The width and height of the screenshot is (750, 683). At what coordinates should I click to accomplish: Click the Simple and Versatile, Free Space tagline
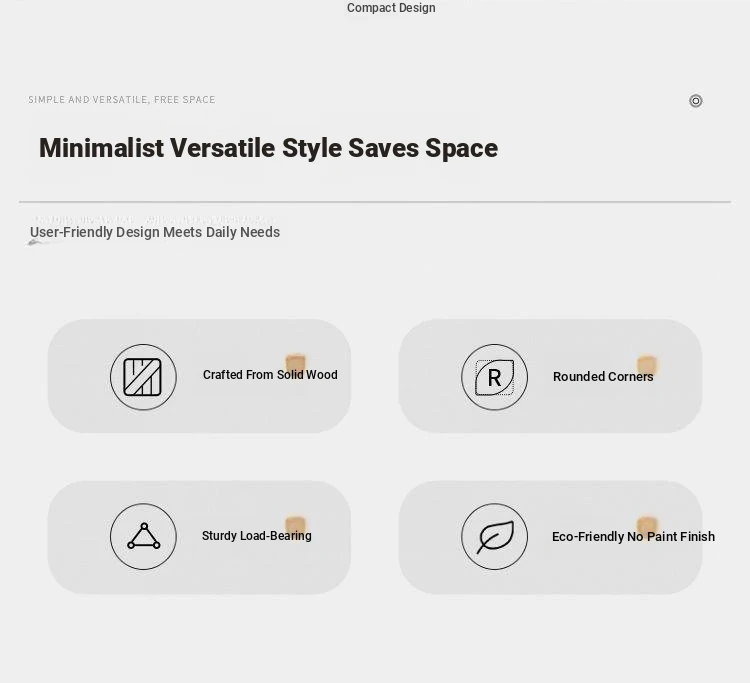(121, 99)
